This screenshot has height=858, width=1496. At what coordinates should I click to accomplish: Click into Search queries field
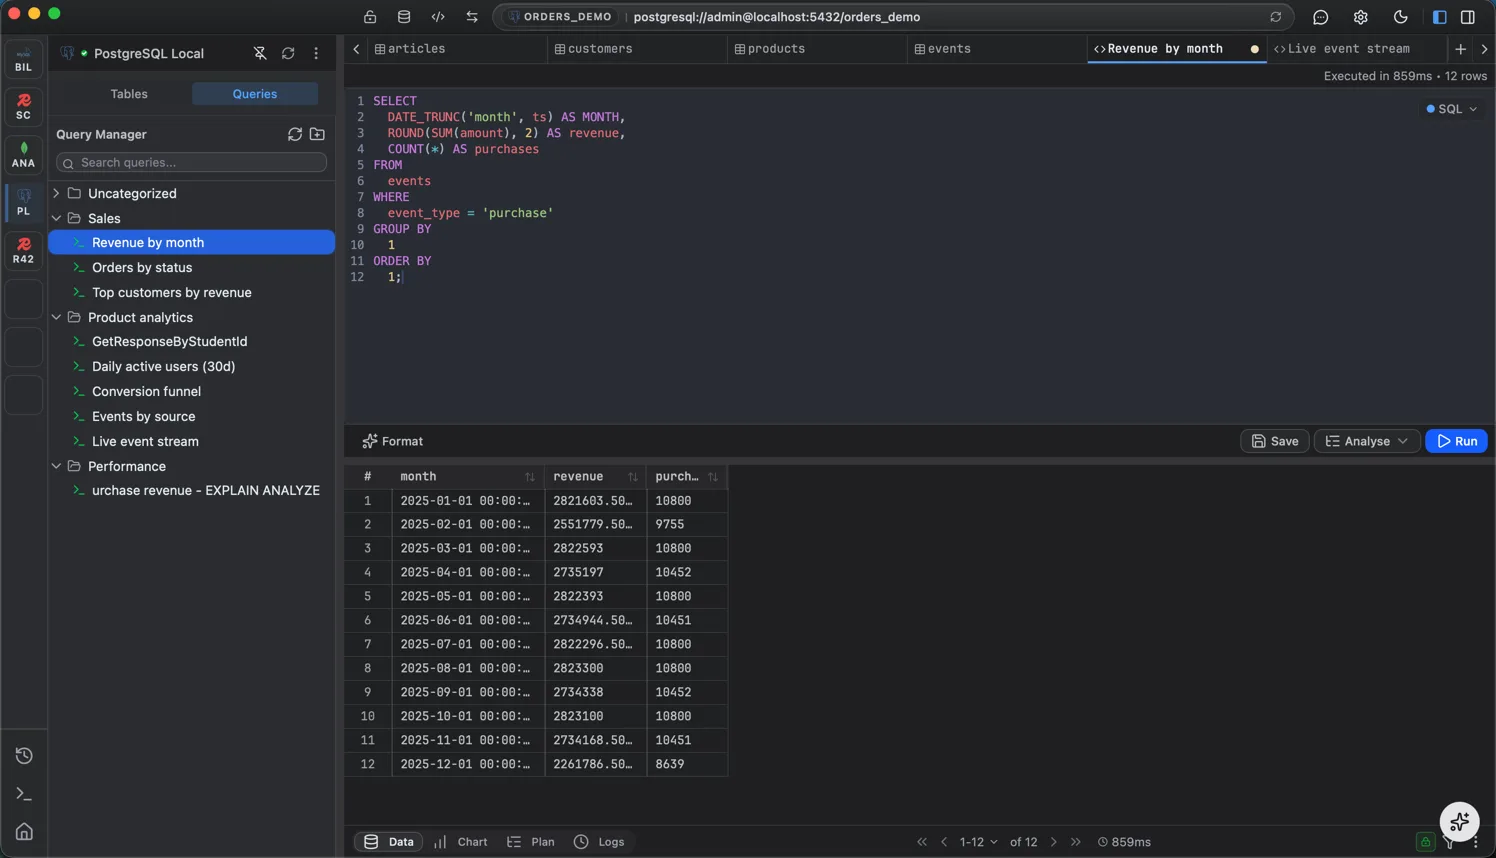point(191,162)
